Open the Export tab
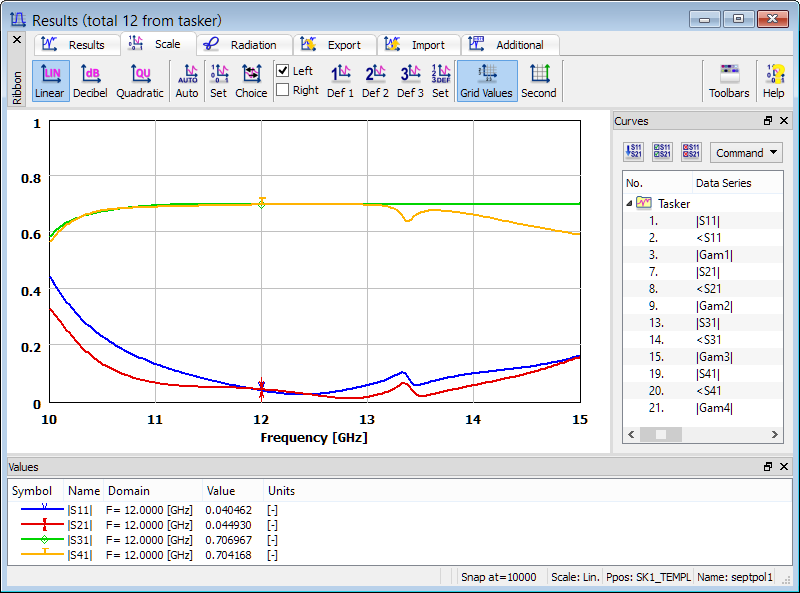Screen dimensions: 800x593 pyautogui.click(x=333, y=45)
